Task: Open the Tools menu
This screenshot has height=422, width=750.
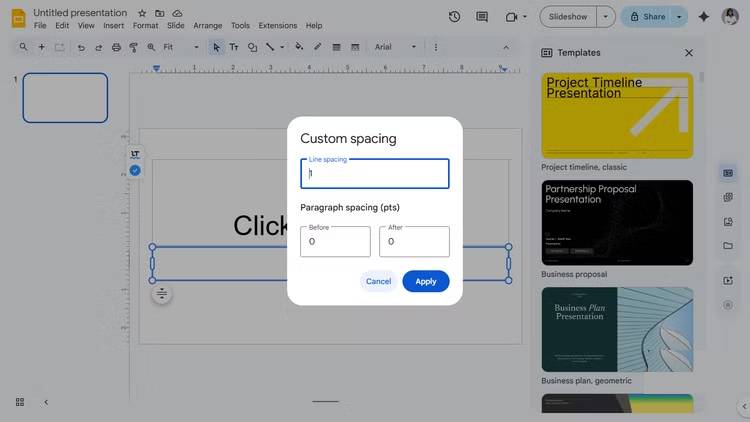Action: [240, 25]
